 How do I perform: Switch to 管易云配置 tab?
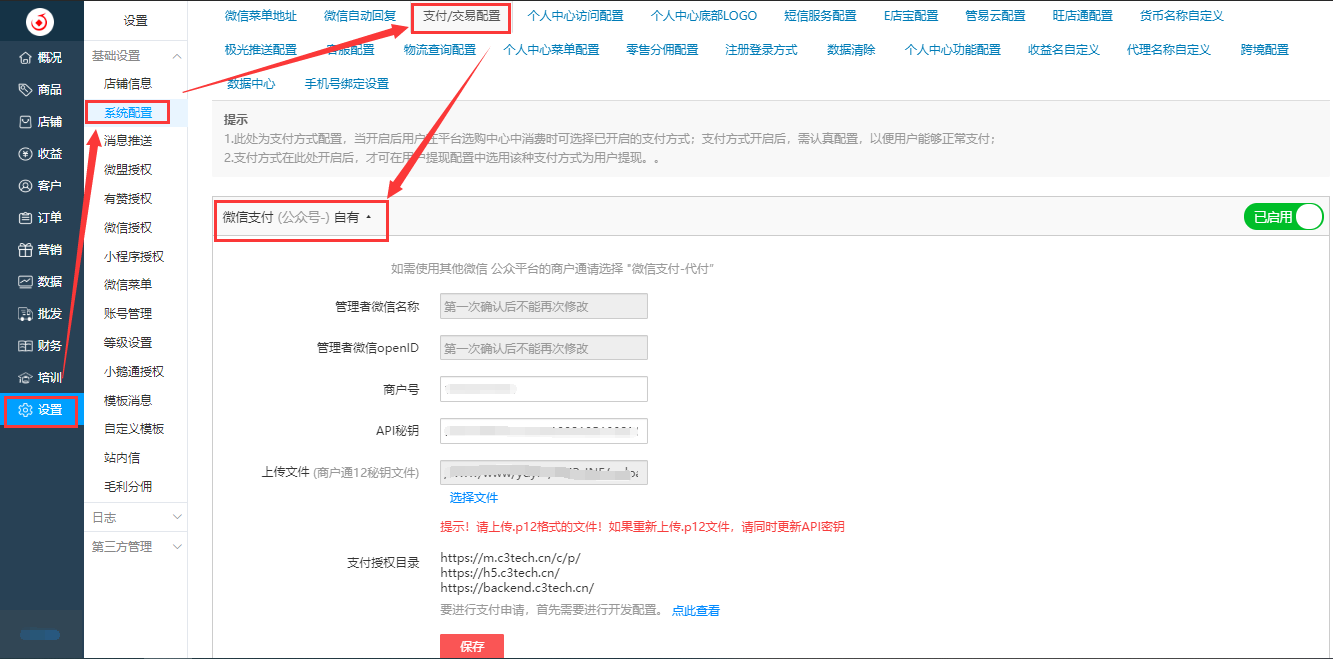point(995,16)
